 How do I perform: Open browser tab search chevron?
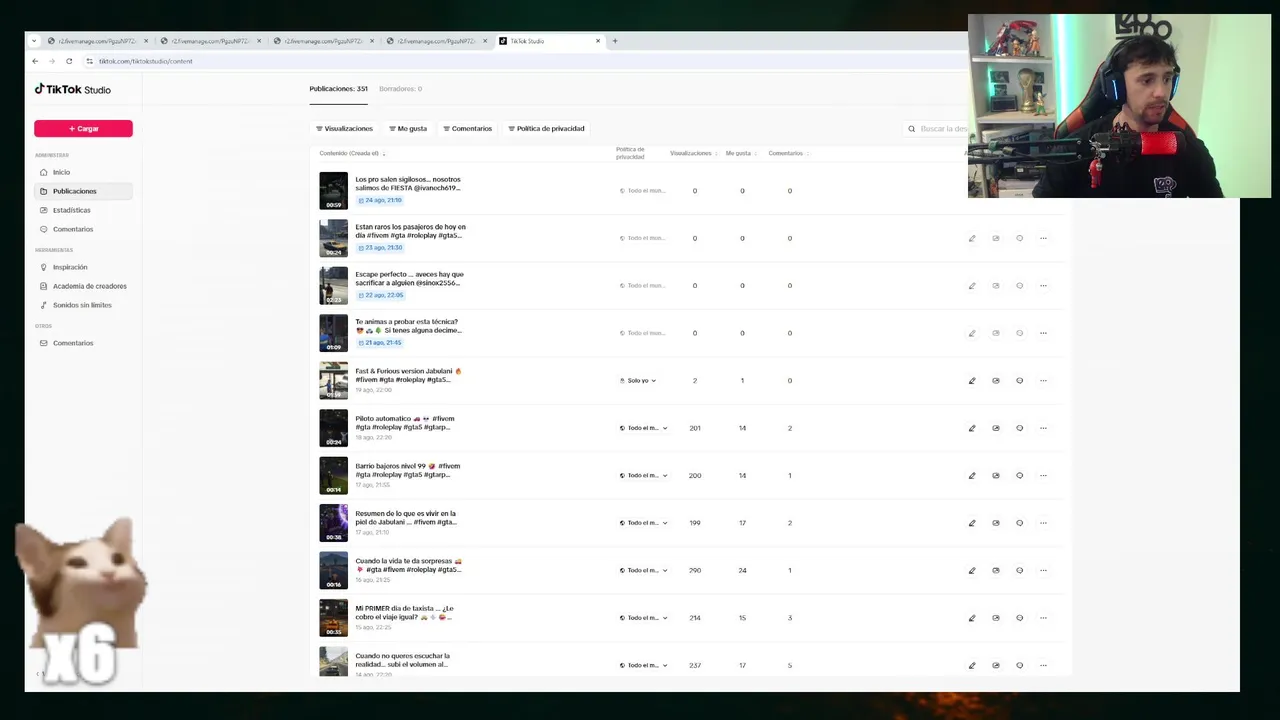[35, 41]
